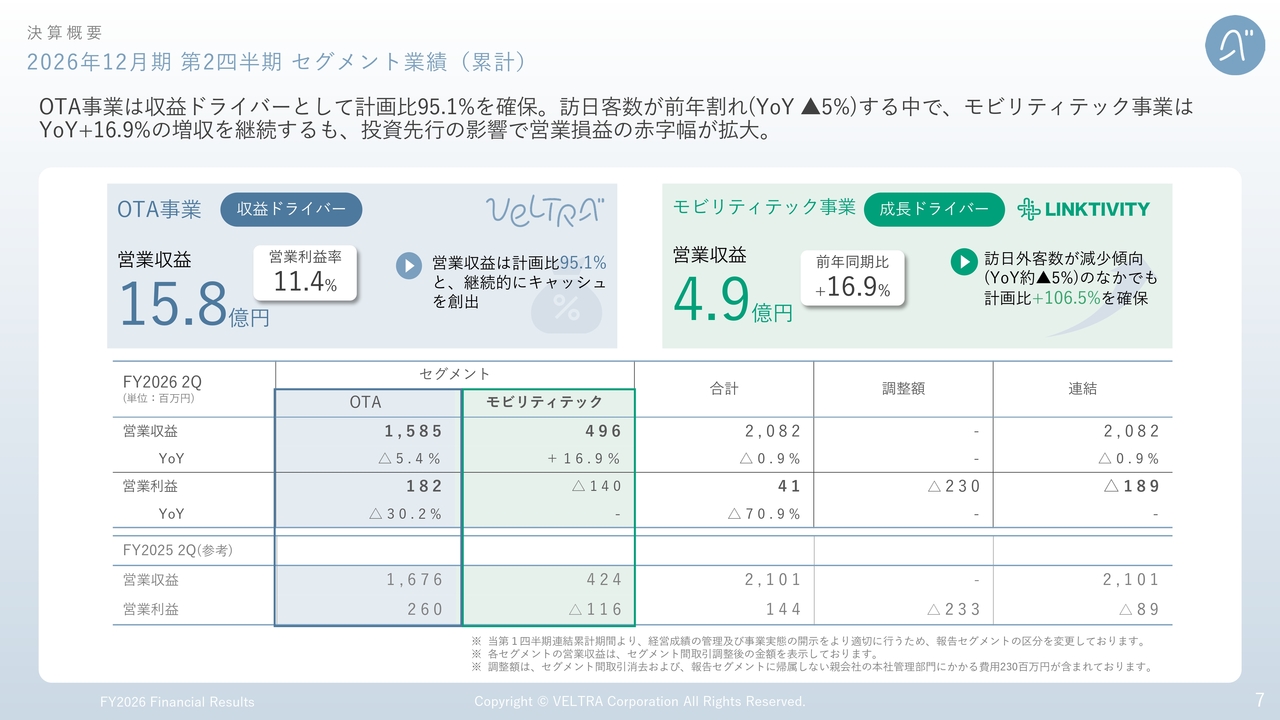This screenshot has width=1280, height=720.
Task: Select the 収益ドライバー pill
Action: click(291, 209)
